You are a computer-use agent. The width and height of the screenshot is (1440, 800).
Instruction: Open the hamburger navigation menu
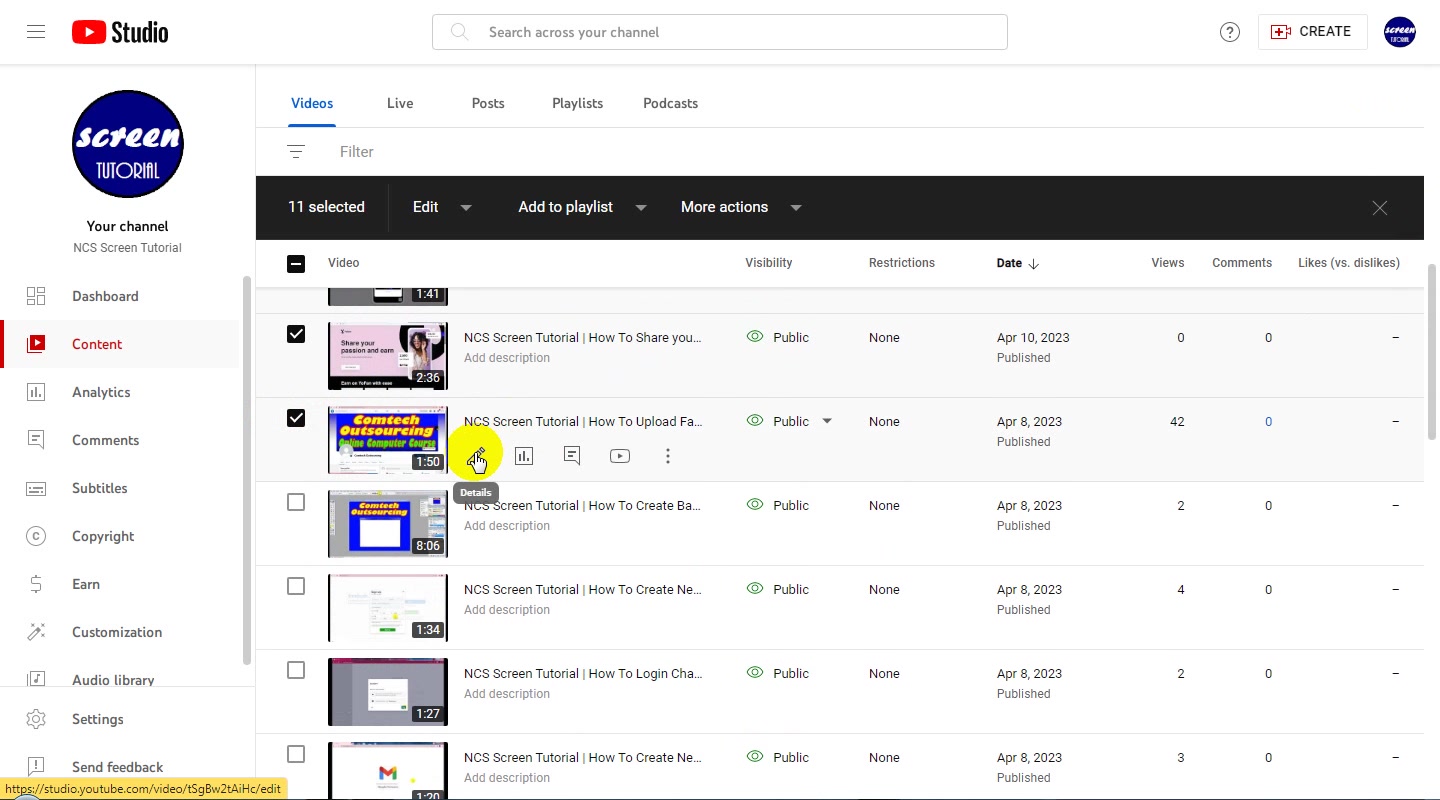click(x=36, y=32)
